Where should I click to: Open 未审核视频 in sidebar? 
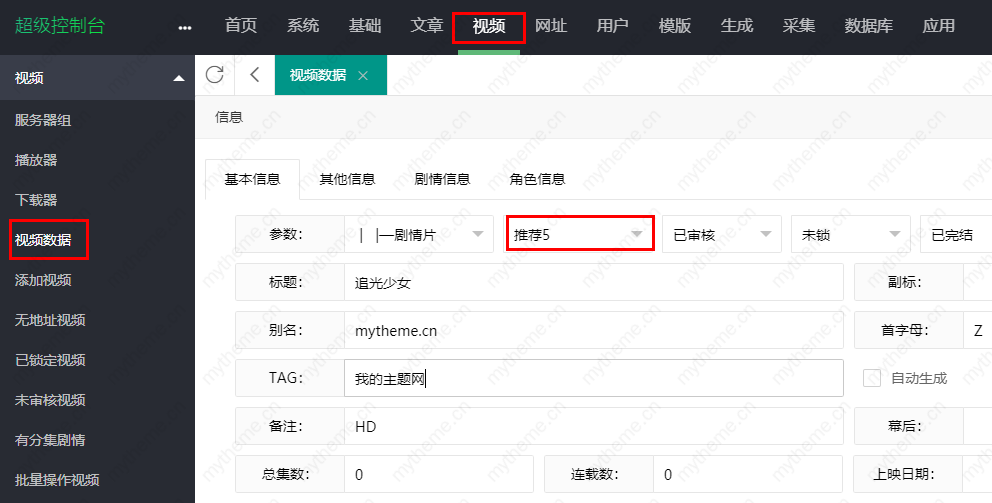50,400
